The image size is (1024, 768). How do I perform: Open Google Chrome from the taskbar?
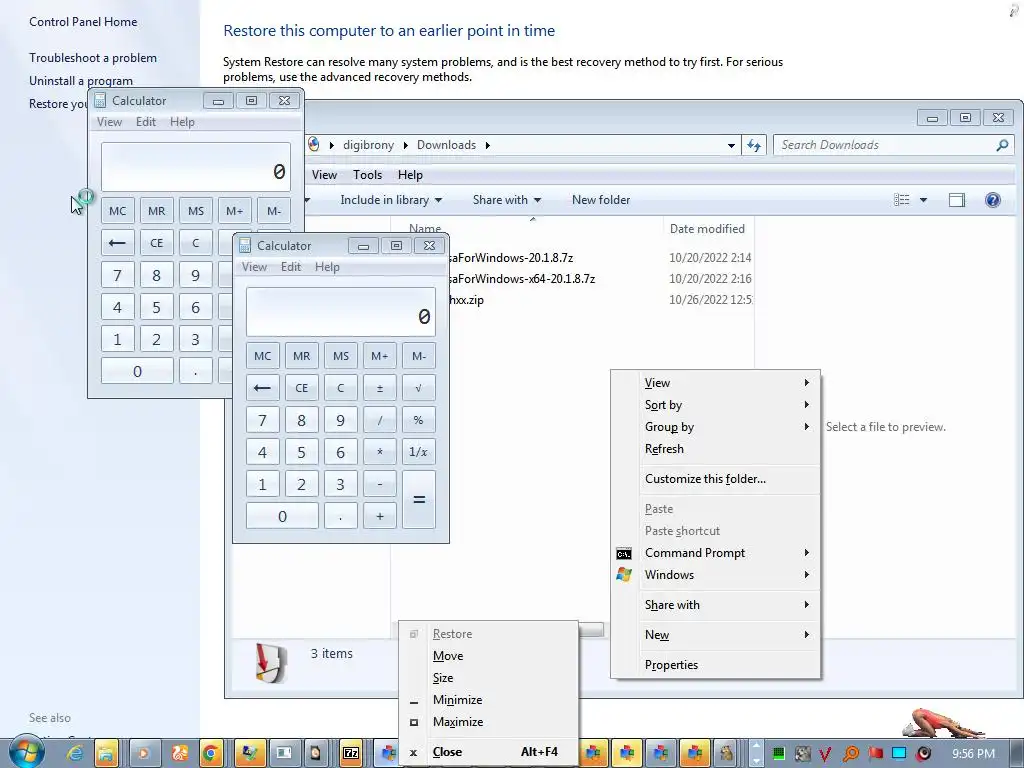211,754
